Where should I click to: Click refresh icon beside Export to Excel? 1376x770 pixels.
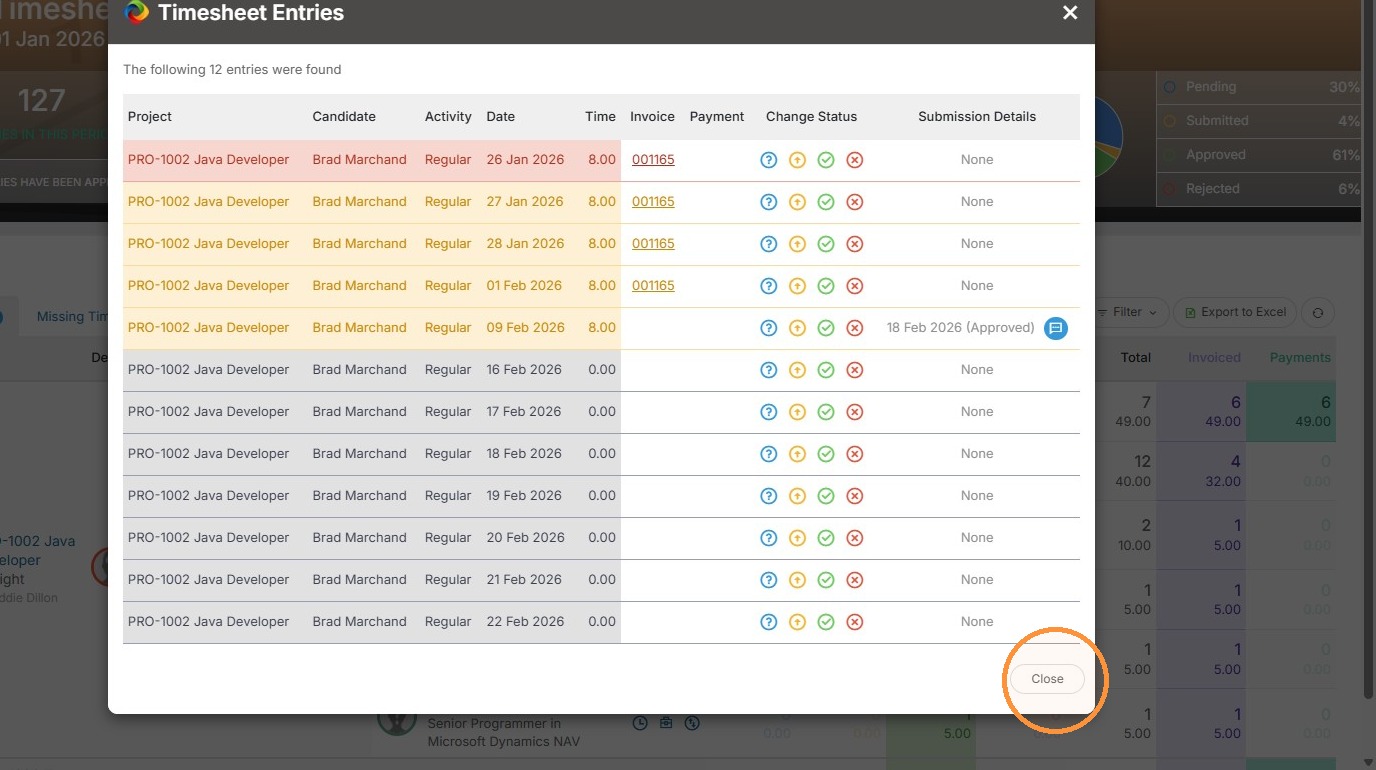coord(1318,313)
